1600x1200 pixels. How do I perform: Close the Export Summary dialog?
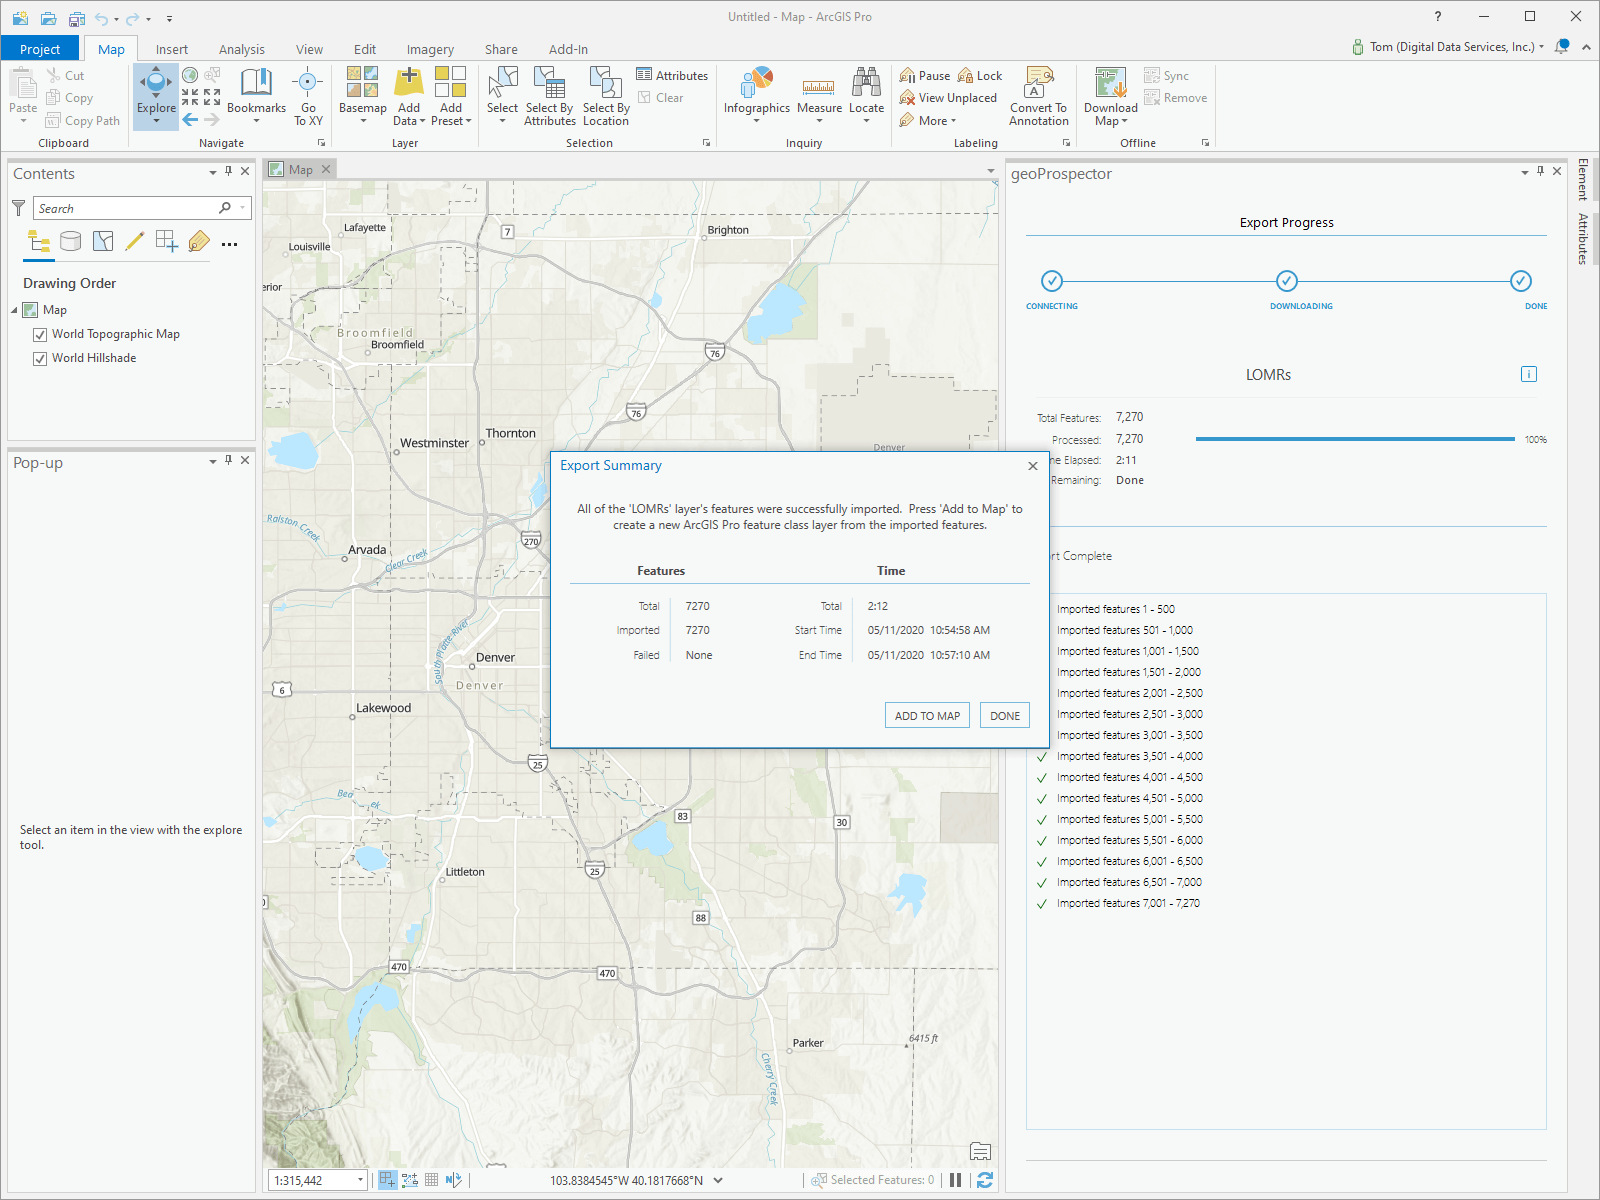(1033, 466)
